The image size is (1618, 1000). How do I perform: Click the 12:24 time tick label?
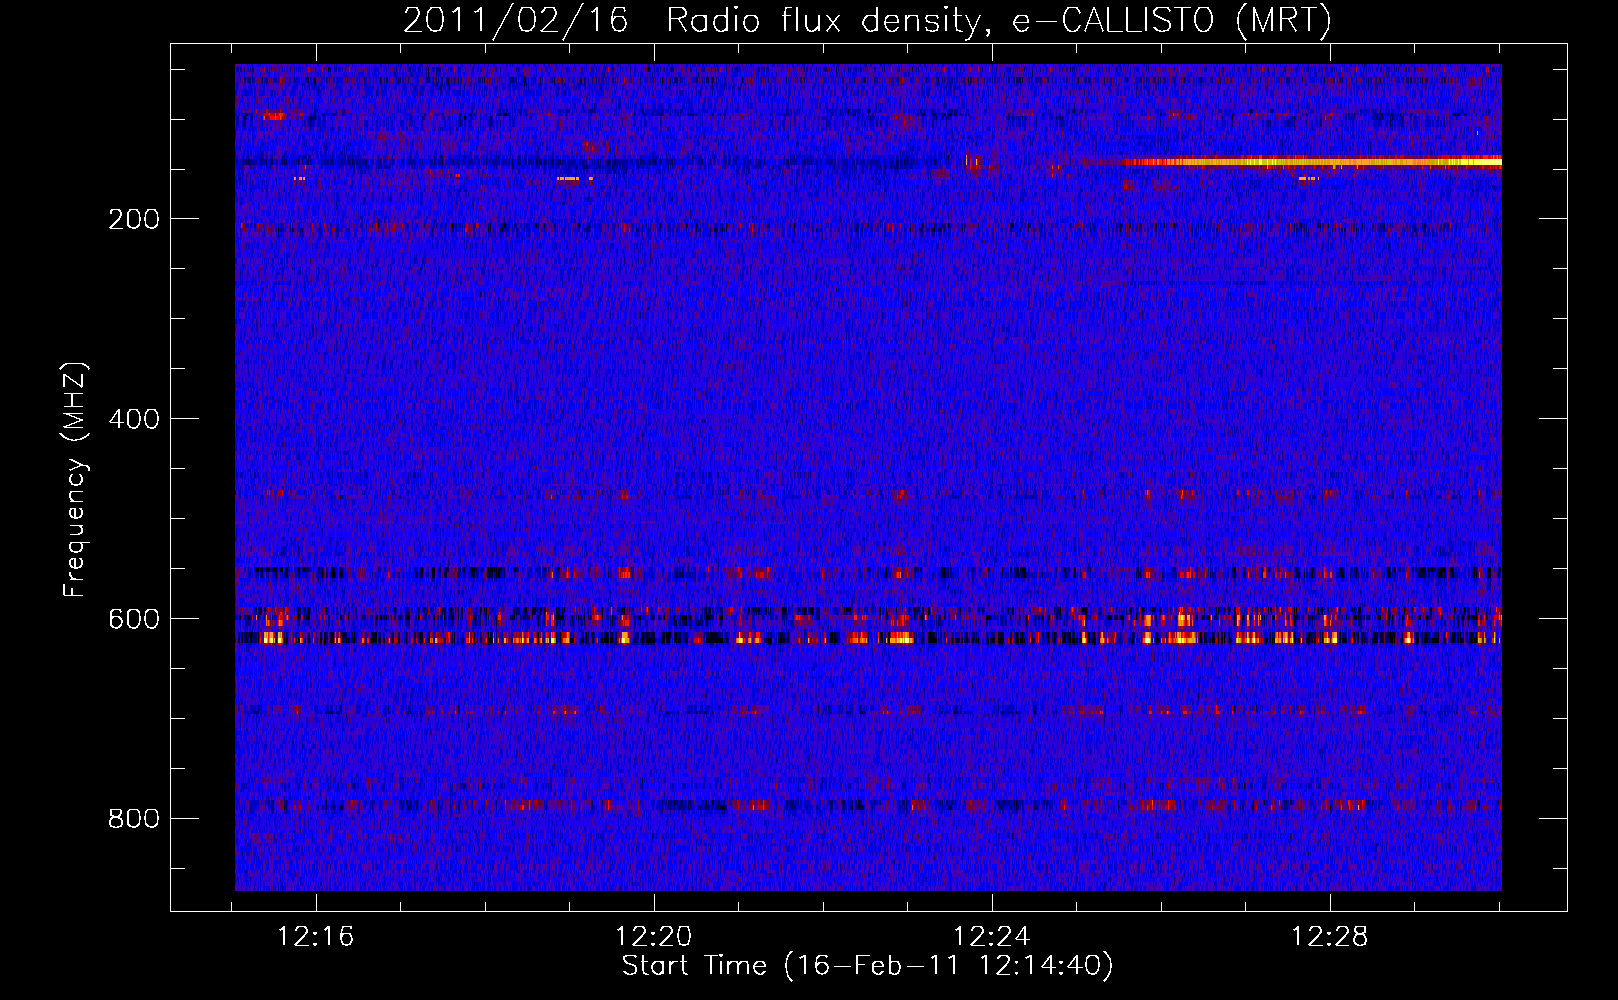coord(992,937)
